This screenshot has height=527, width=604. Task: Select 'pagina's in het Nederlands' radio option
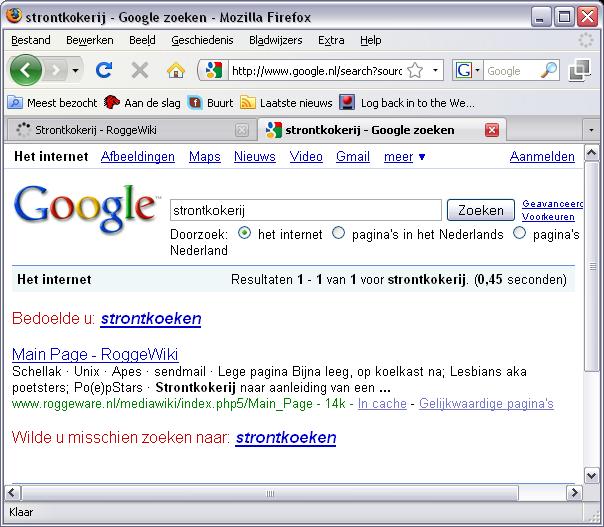click(338, 234)
